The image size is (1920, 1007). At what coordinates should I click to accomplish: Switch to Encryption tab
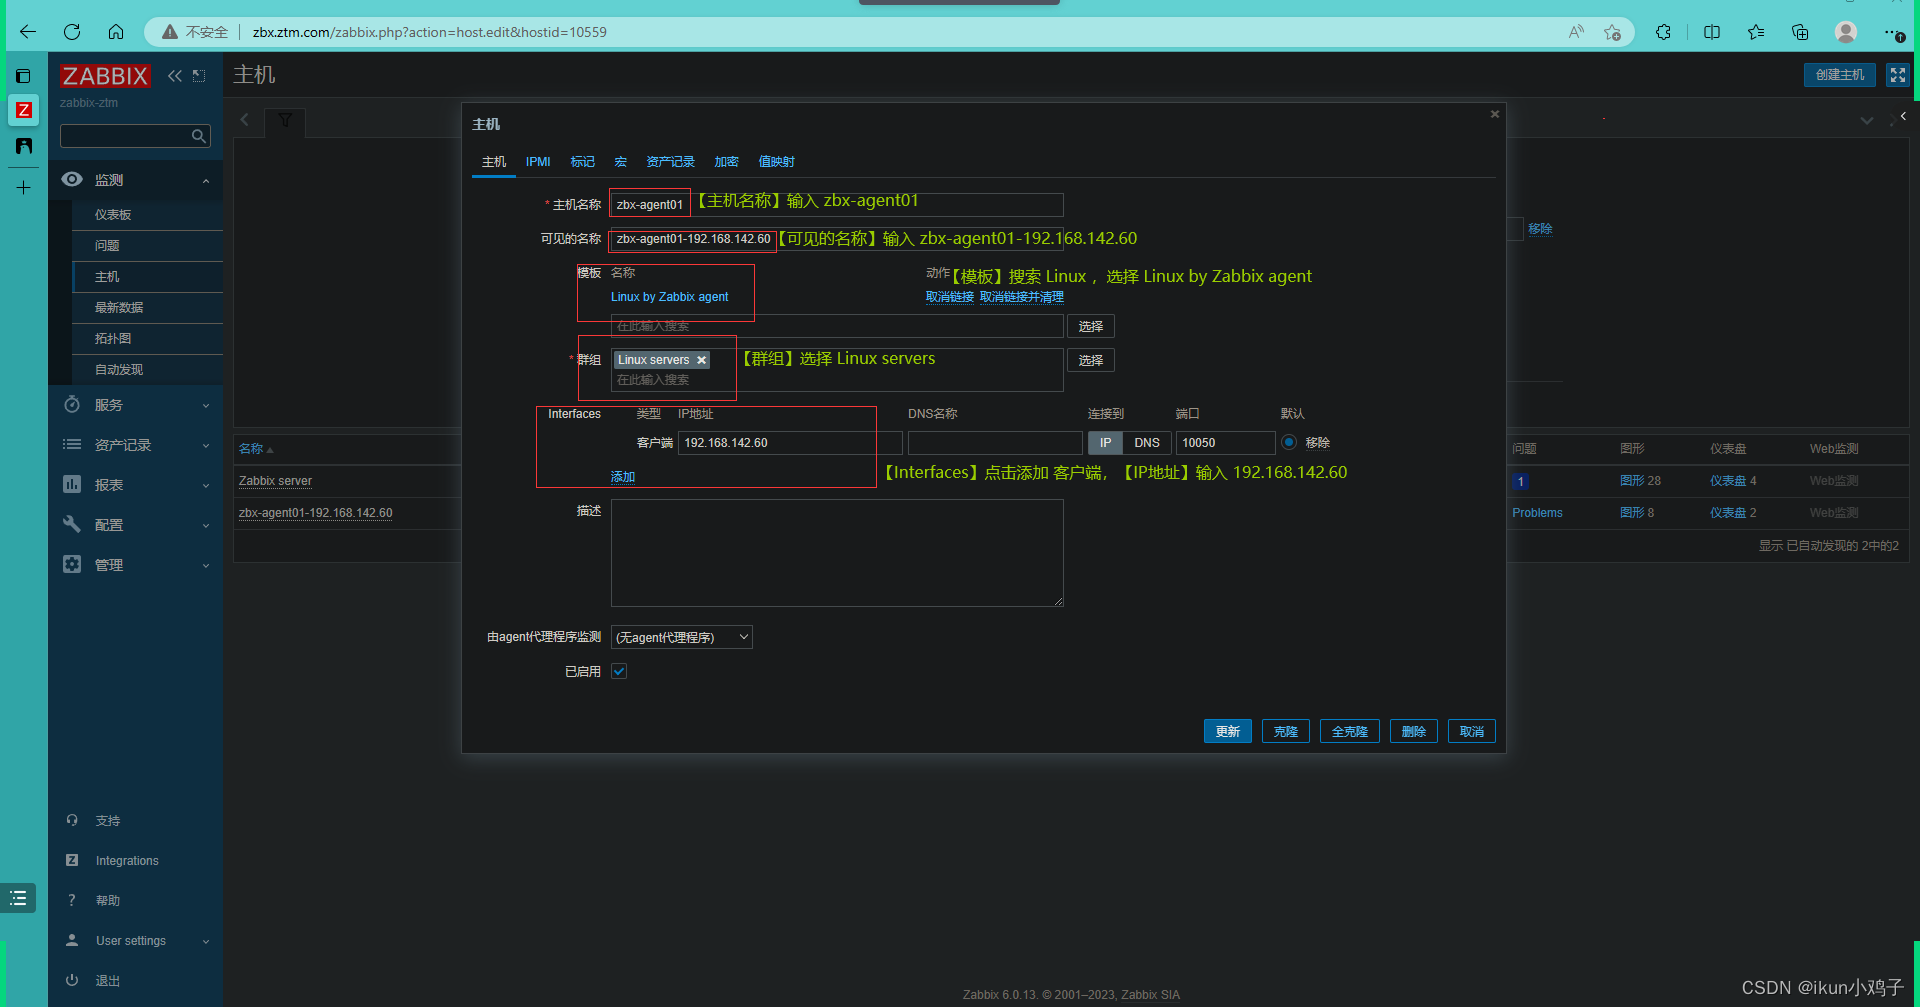tap(726, 162)
